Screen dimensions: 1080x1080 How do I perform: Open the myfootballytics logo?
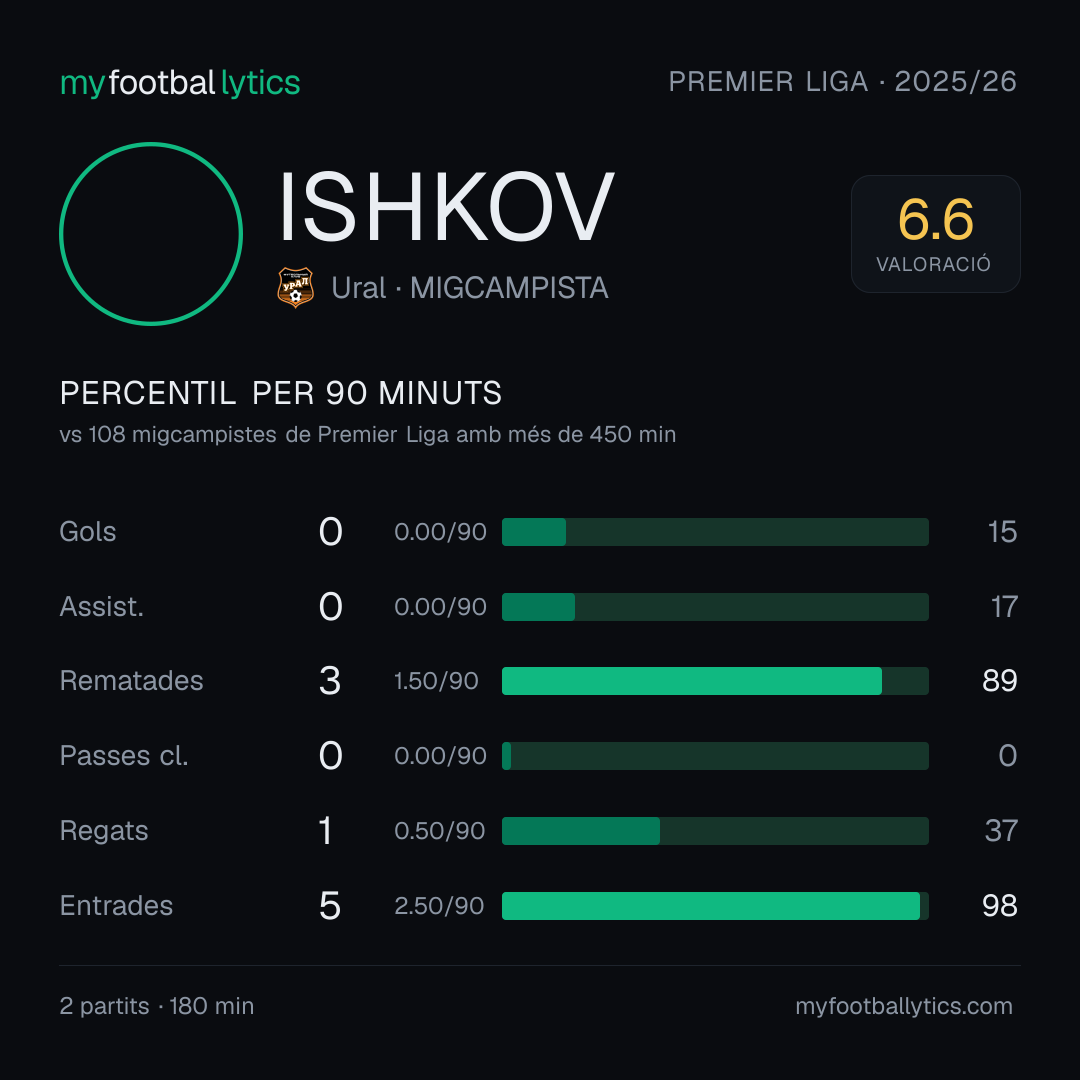(180, 83)
